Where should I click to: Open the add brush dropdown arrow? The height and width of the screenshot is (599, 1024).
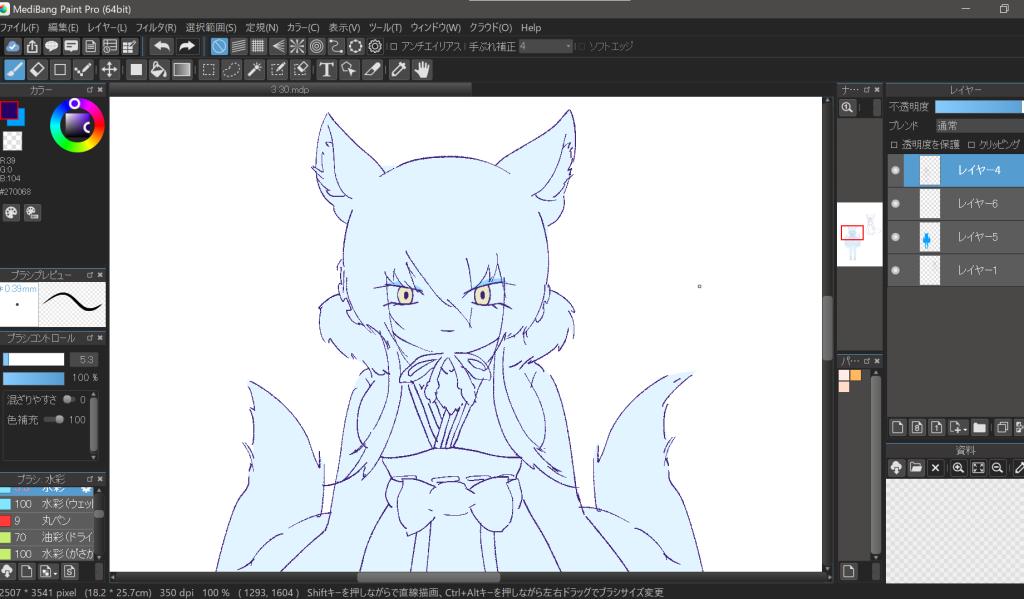coord(55,572)
